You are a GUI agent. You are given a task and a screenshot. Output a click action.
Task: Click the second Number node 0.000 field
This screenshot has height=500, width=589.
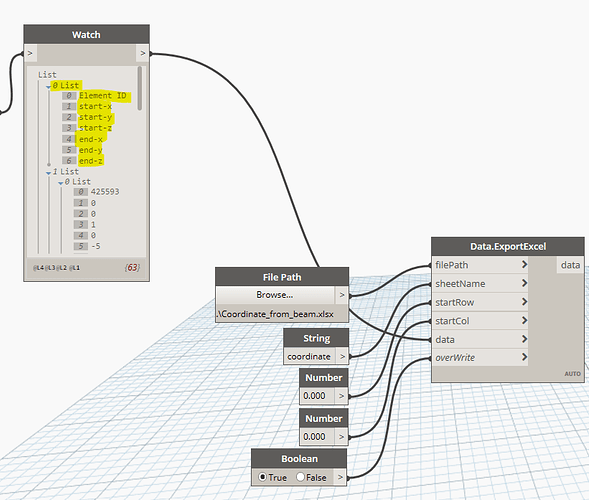[317, 437]
